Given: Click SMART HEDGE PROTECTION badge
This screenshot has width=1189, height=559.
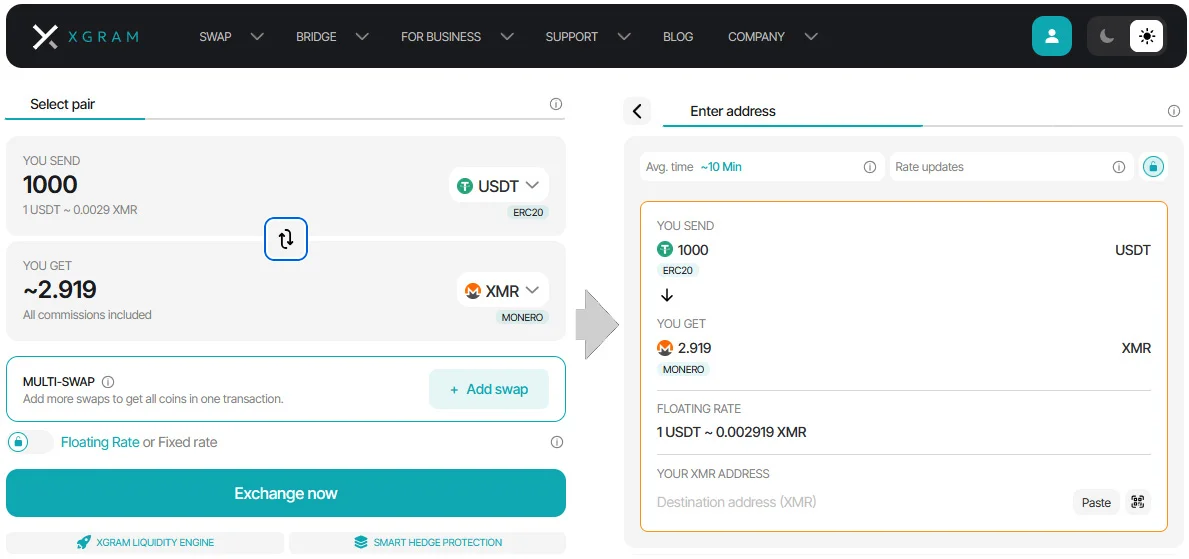Looking at the screenshot, I should 428,542.
